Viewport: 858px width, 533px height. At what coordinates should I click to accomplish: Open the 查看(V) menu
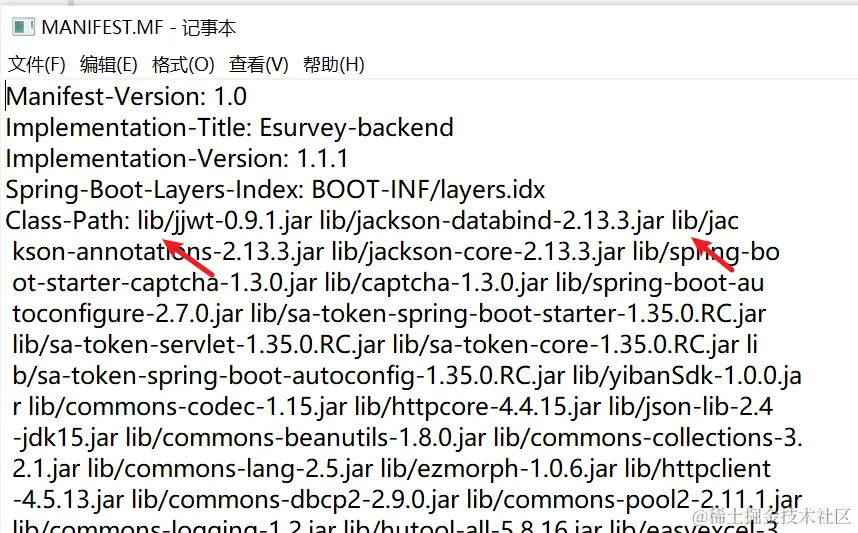(259, 65)
